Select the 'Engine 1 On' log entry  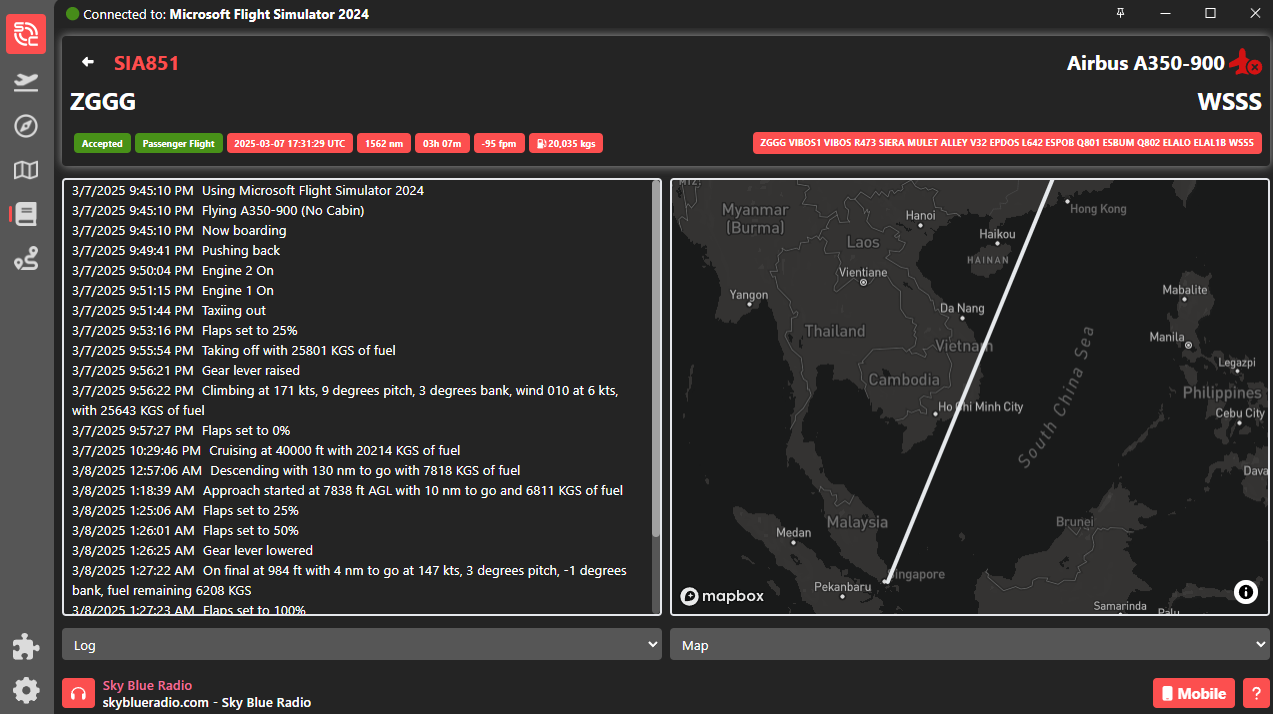[x=173, y=290]
